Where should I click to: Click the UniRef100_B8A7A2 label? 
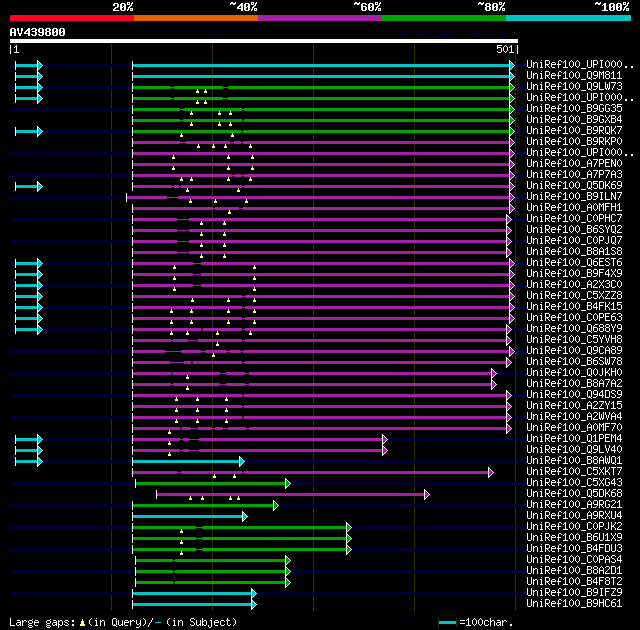(574, 384)
